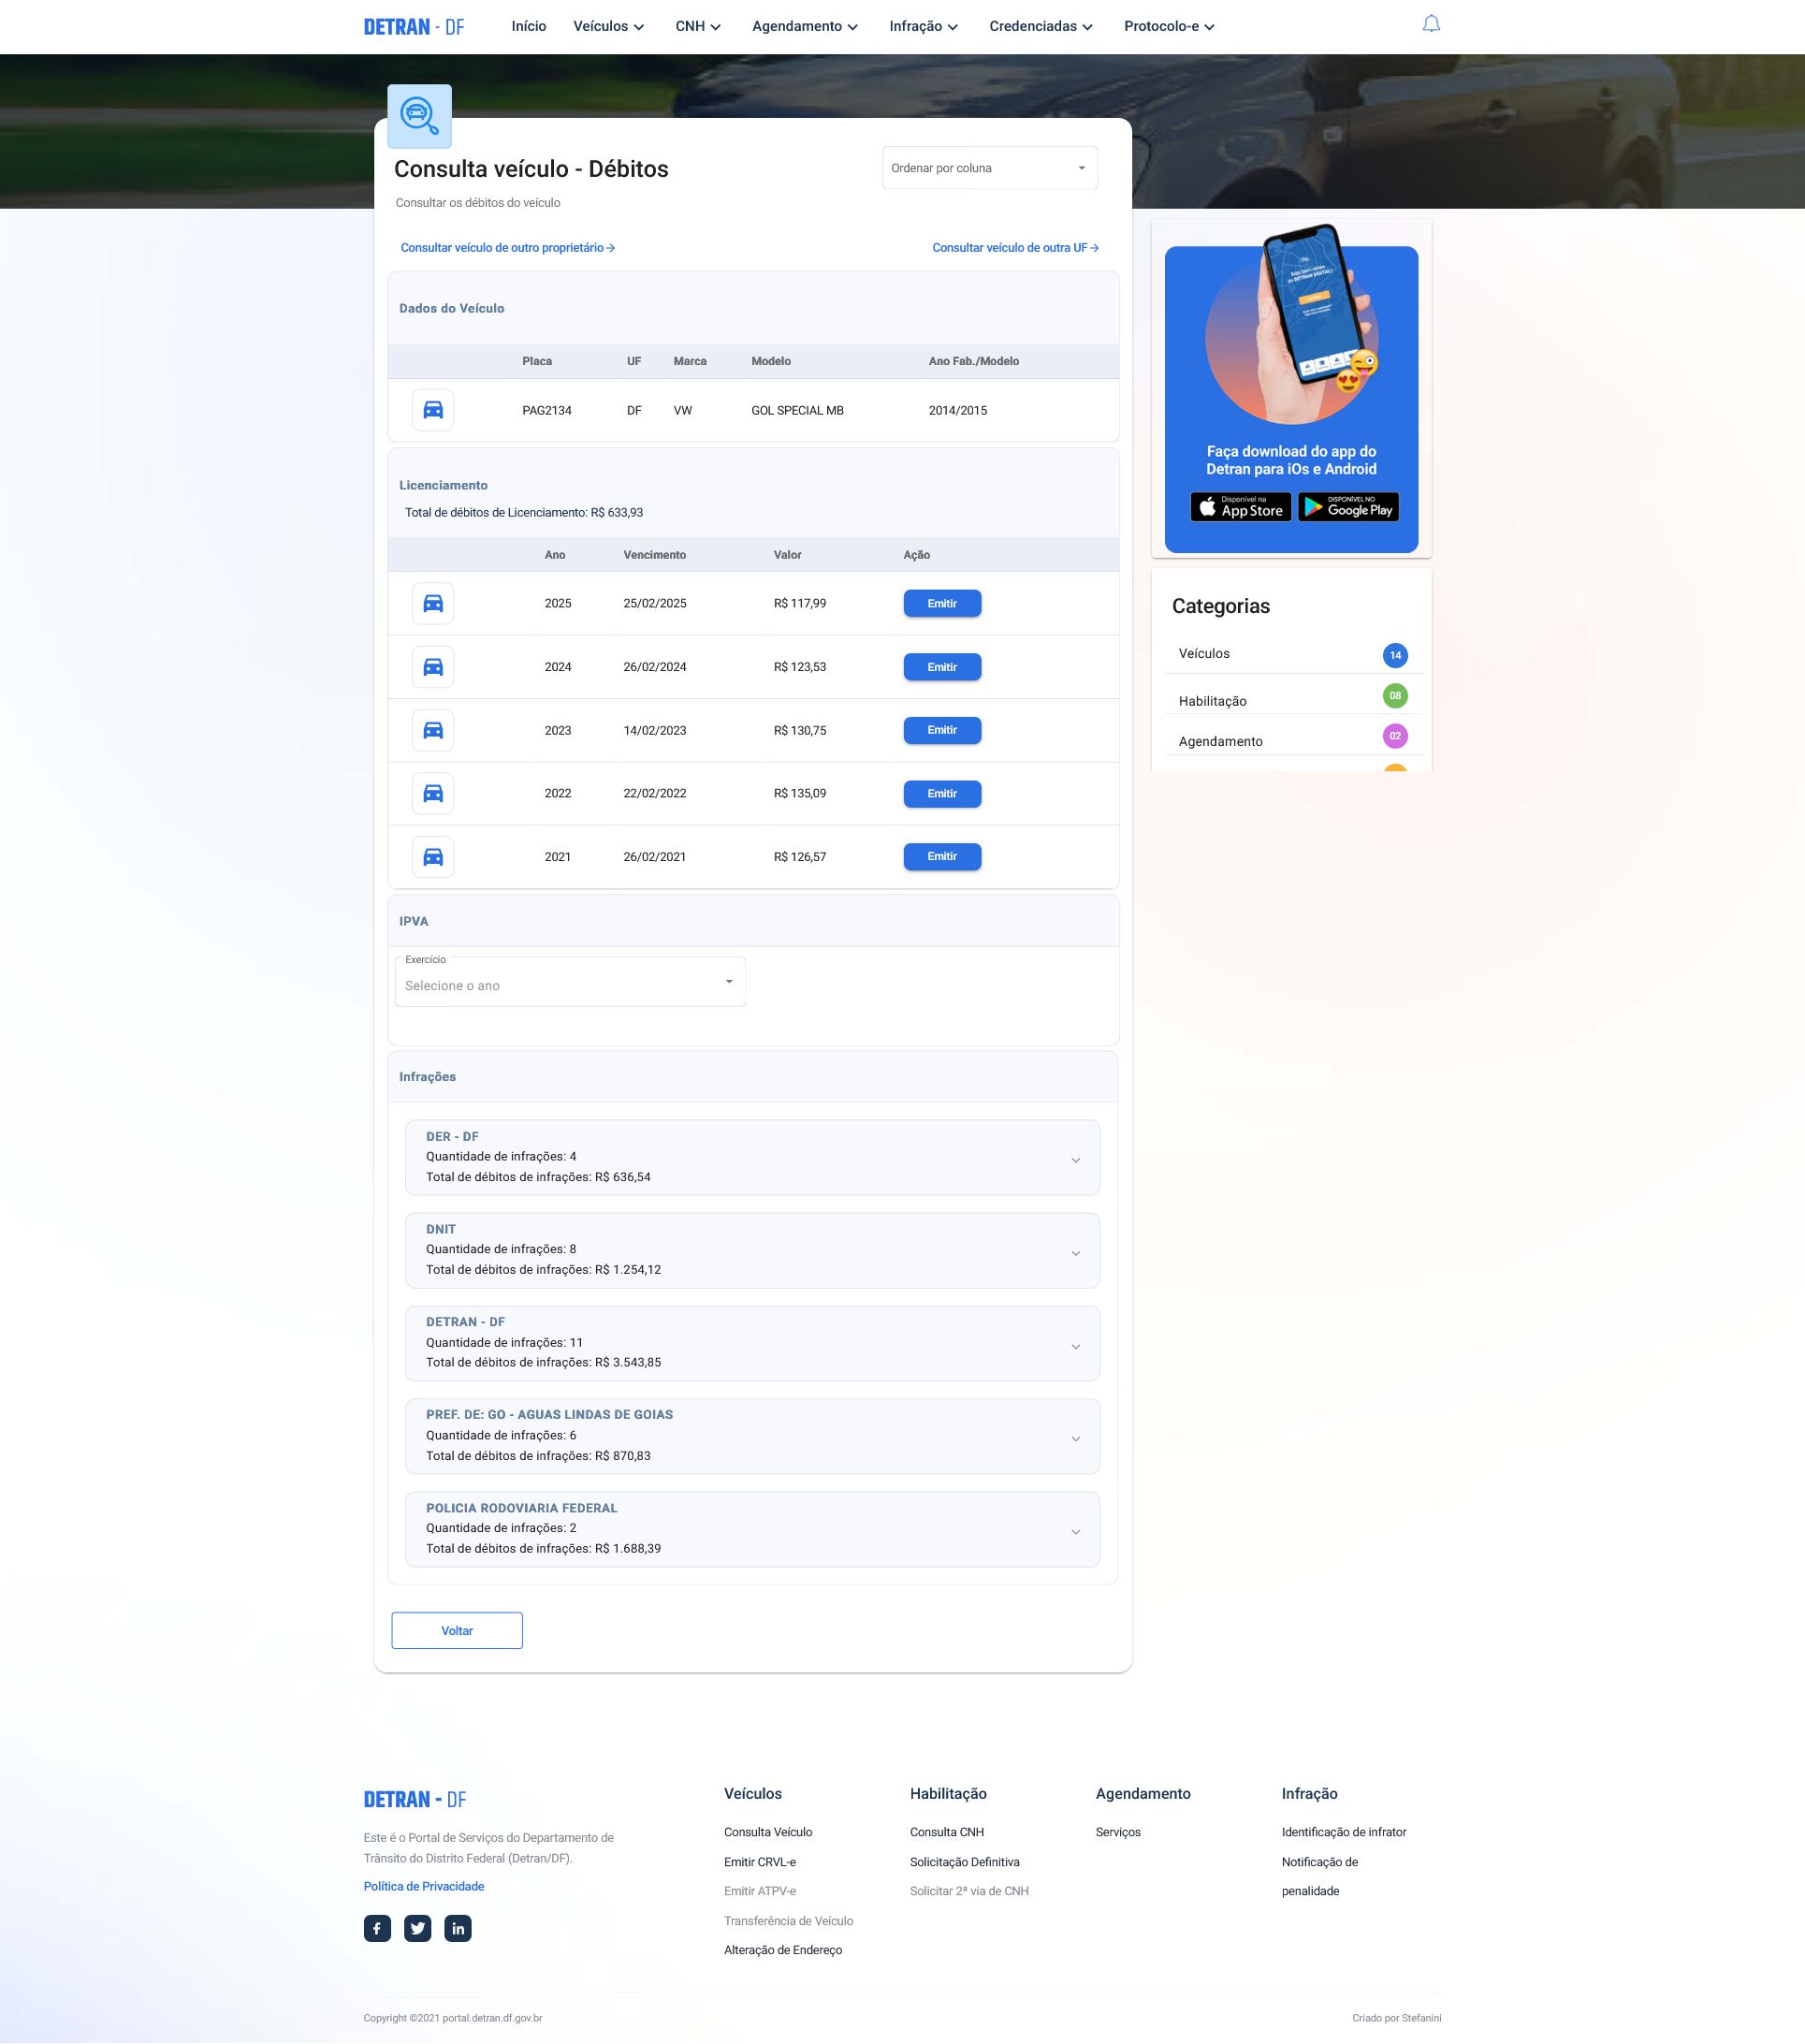The image size is (1805, 2044).
Task: Click the car icon for PAG2134
Action: (433, 410)
